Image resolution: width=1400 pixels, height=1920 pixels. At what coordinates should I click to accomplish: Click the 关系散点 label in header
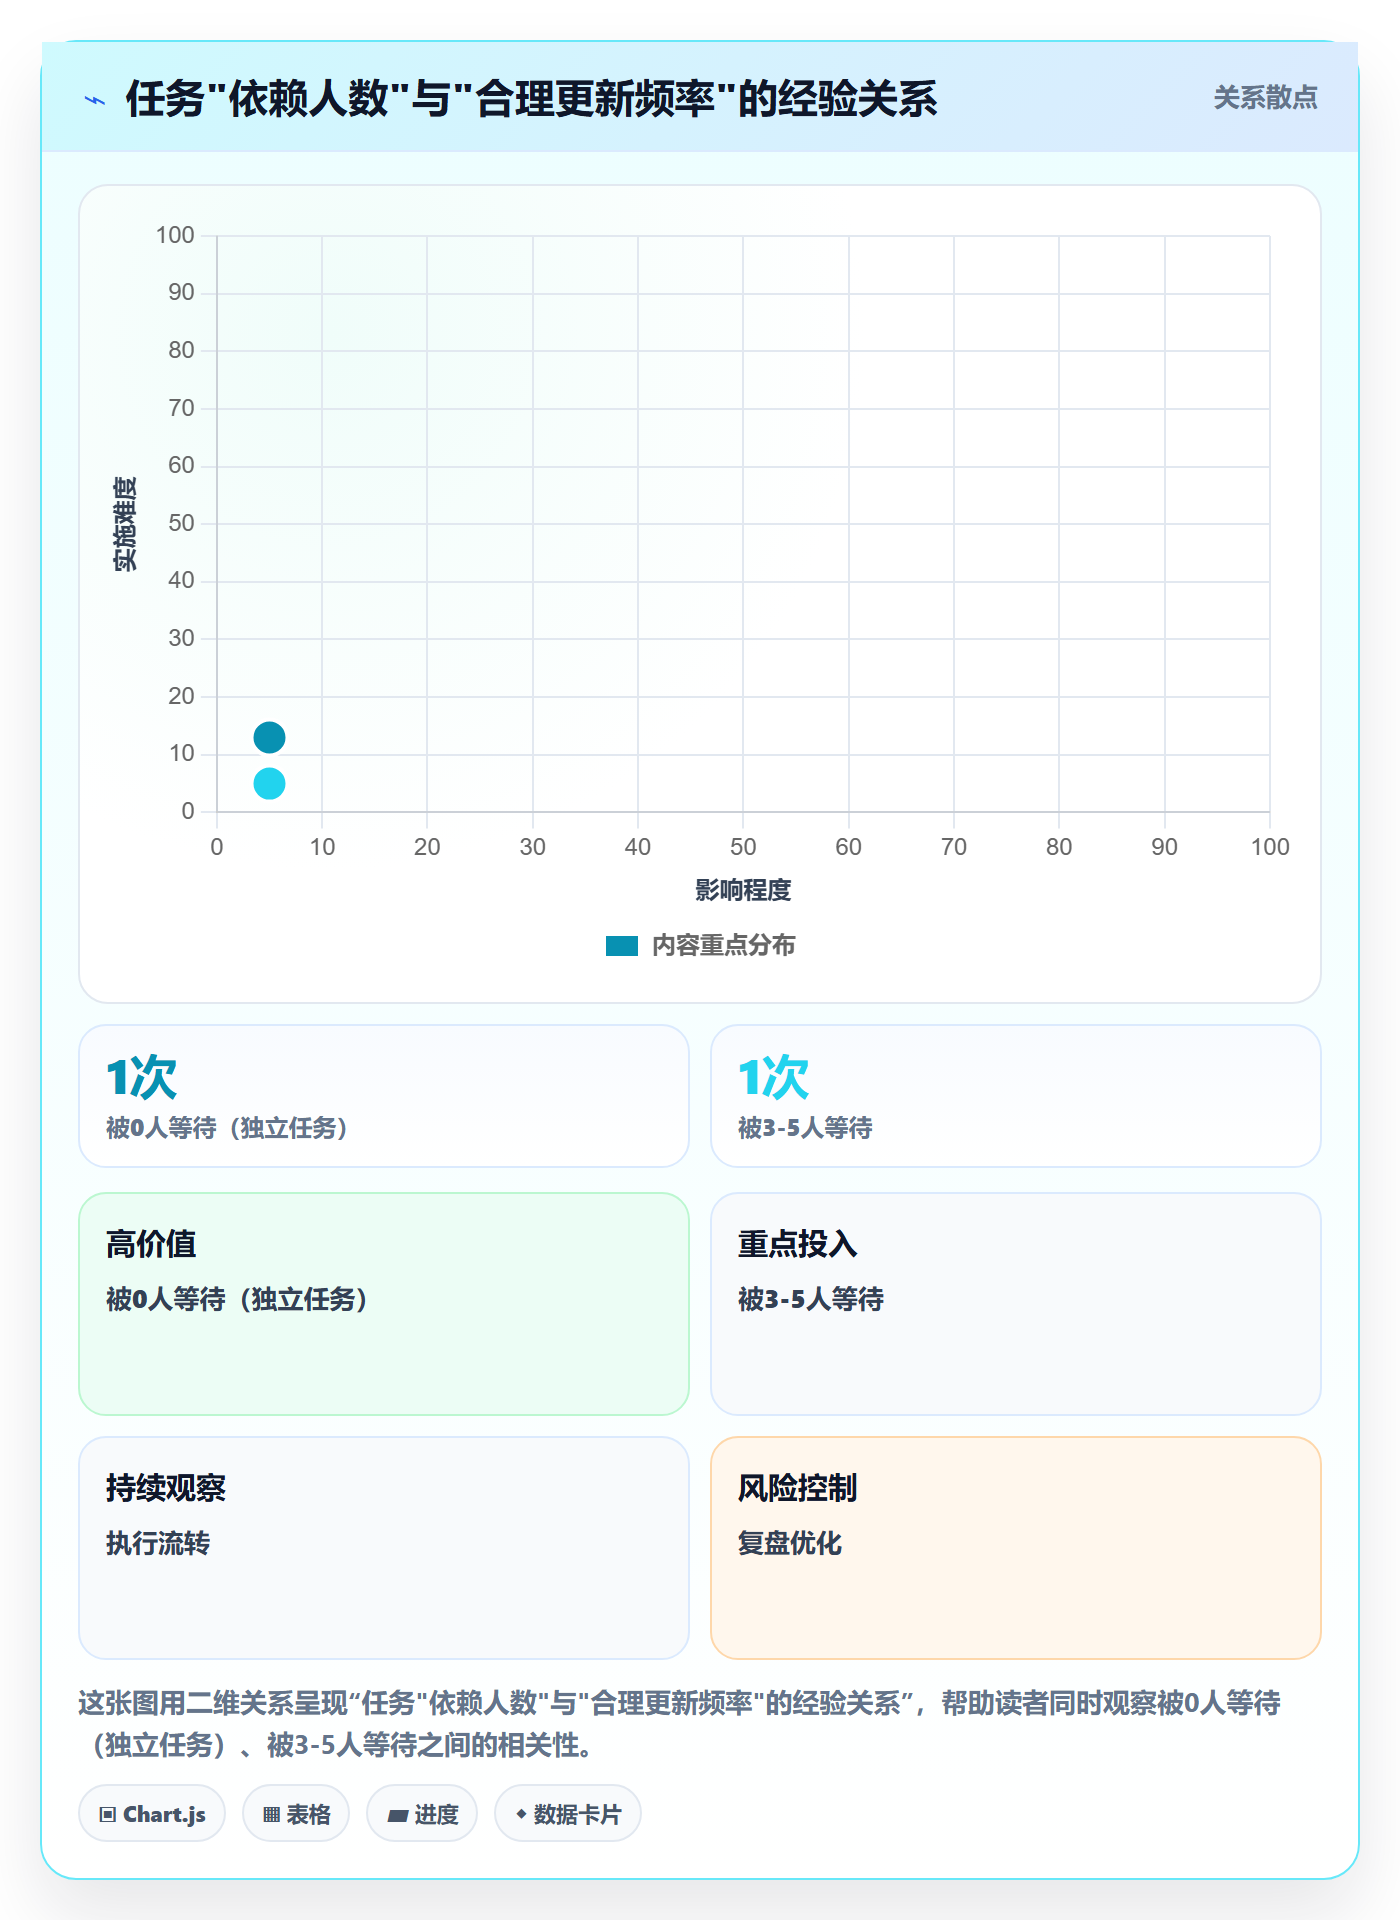click(x=1265, y=98)
